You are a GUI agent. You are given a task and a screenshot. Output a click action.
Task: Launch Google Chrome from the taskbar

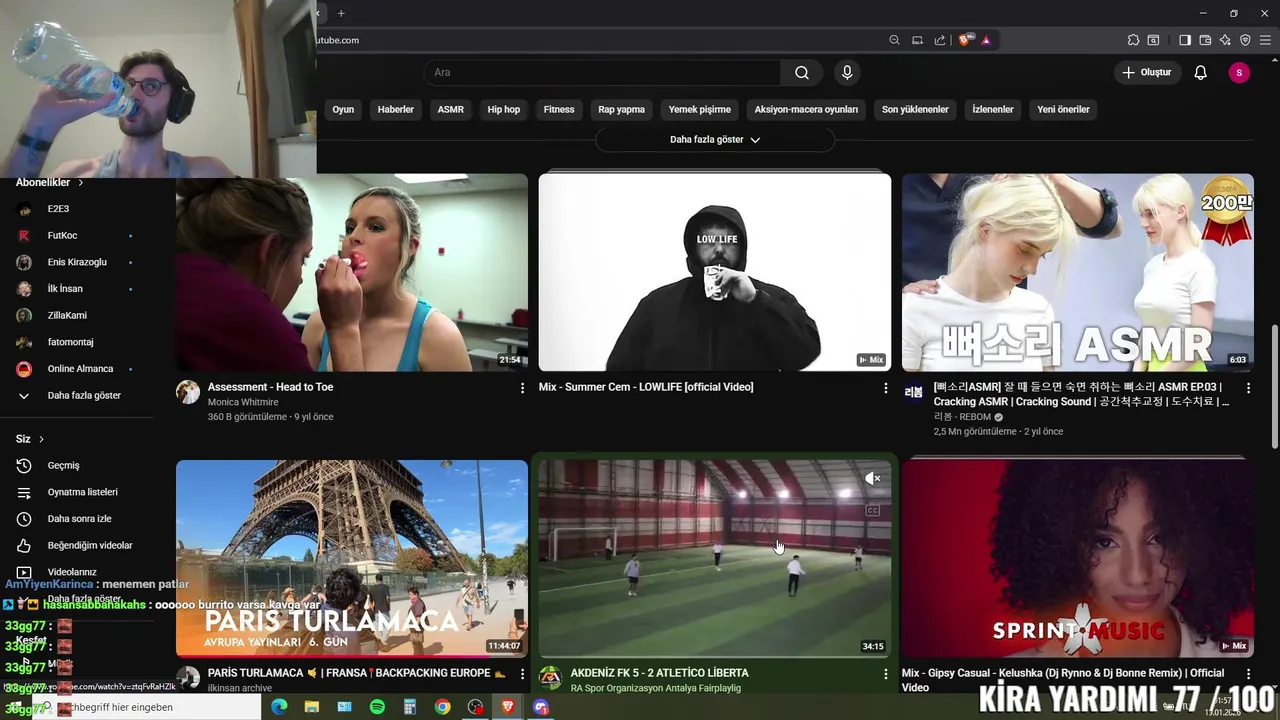(442, 707)
